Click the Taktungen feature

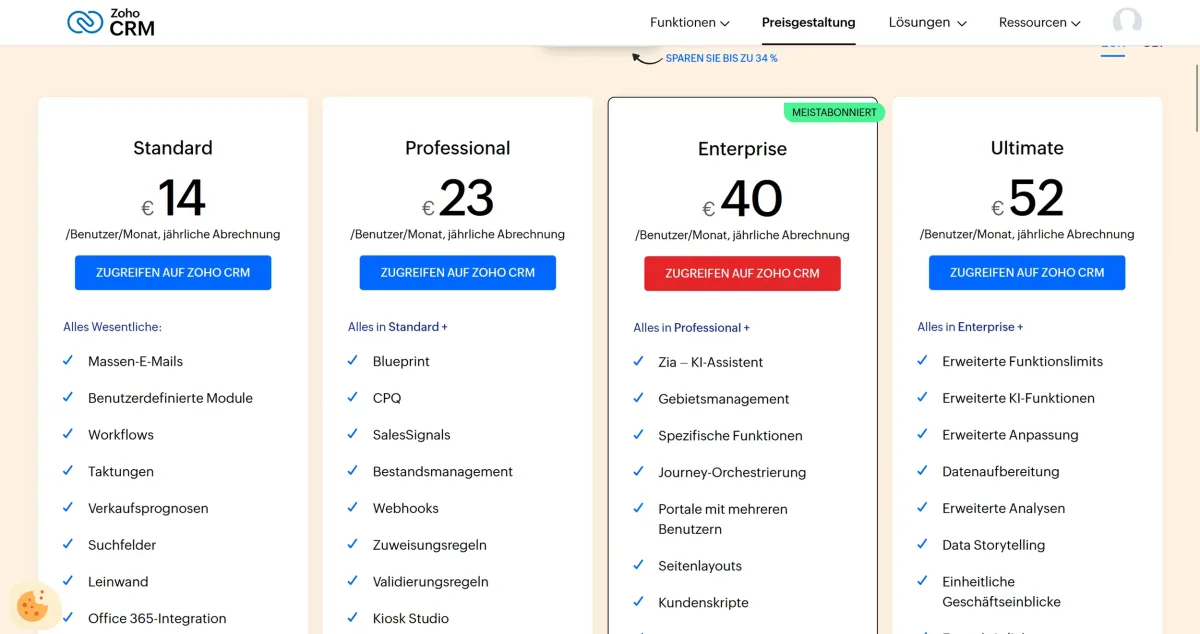click(x=121, y=471)
